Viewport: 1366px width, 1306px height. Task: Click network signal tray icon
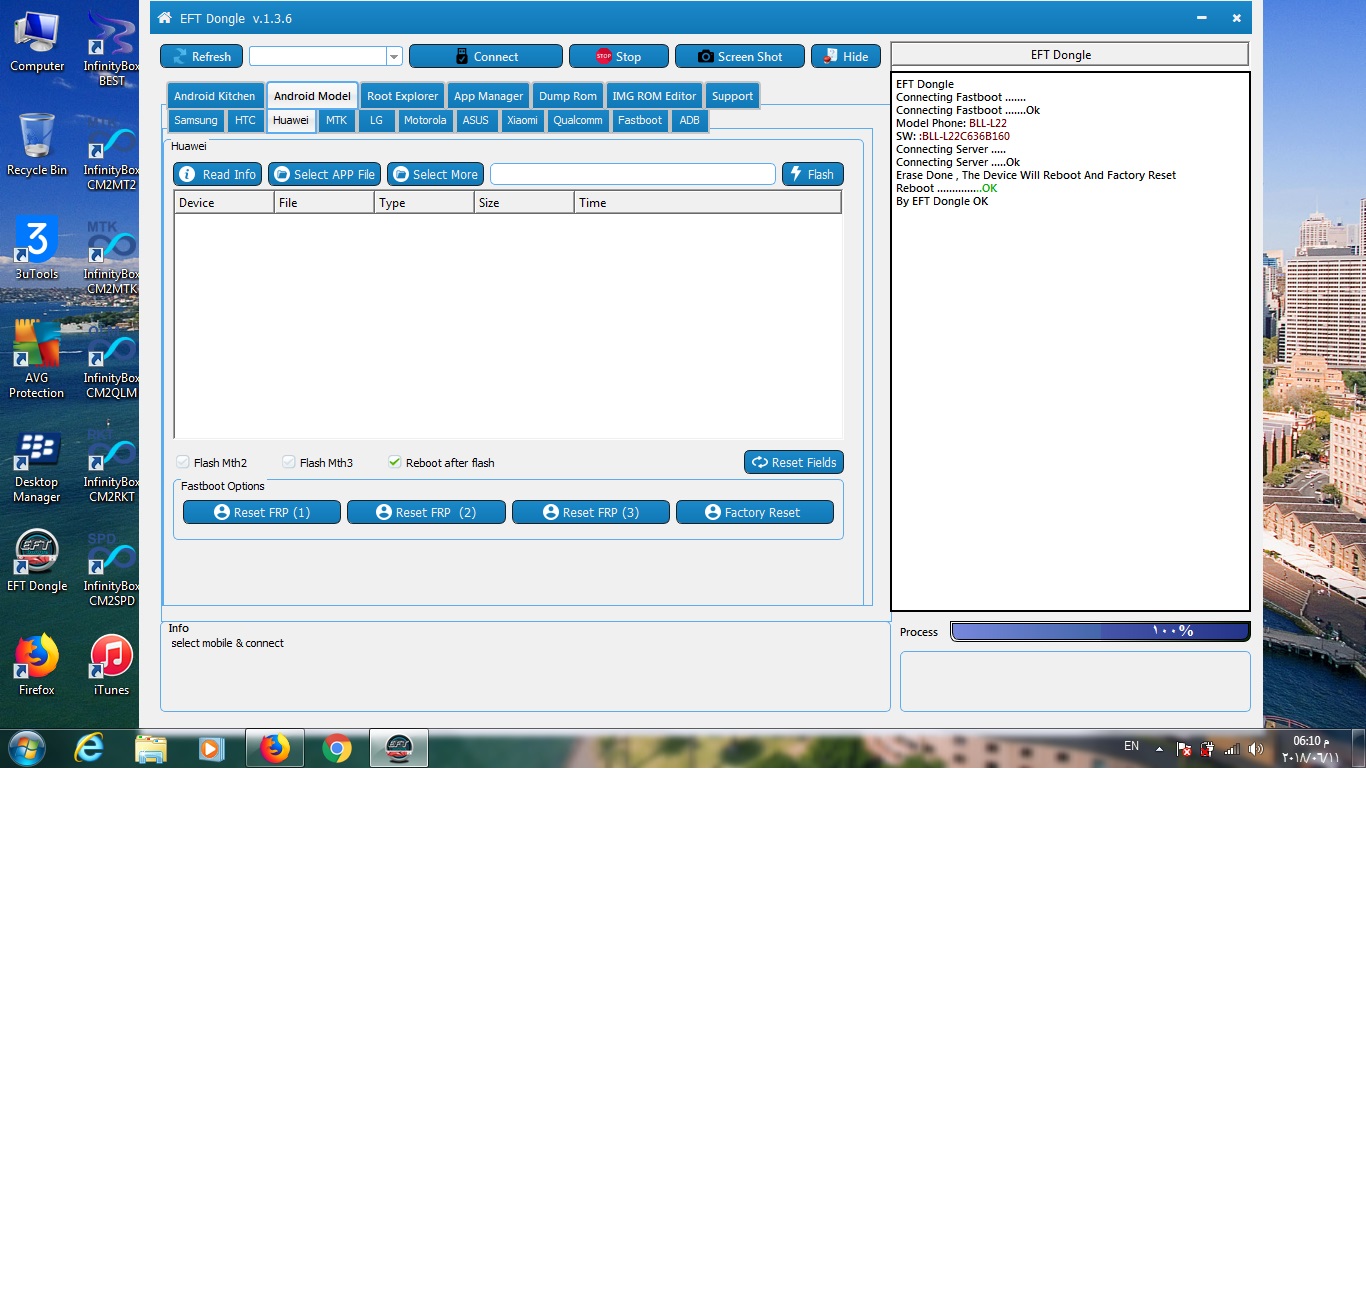(x=1232, y=749)
